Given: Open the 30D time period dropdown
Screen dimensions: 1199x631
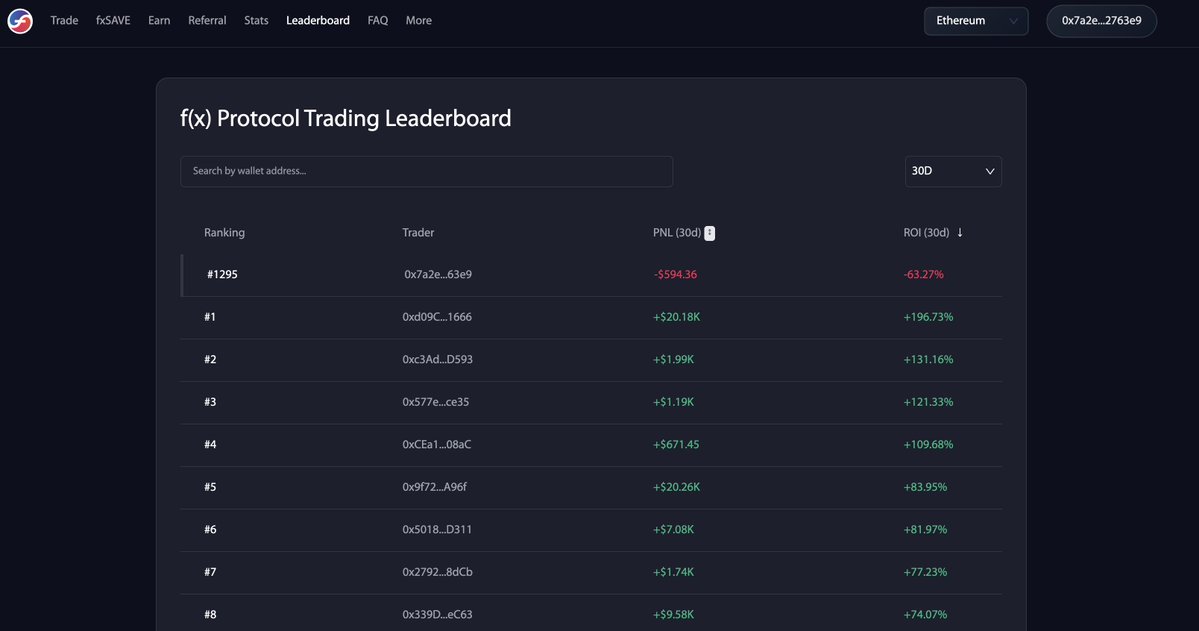Looking at the screenshot, I should pos(953,171).
